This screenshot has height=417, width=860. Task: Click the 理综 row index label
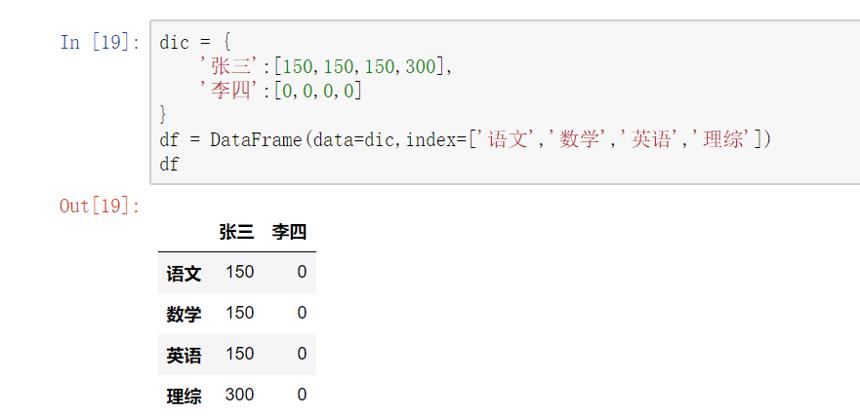point(184,396)
